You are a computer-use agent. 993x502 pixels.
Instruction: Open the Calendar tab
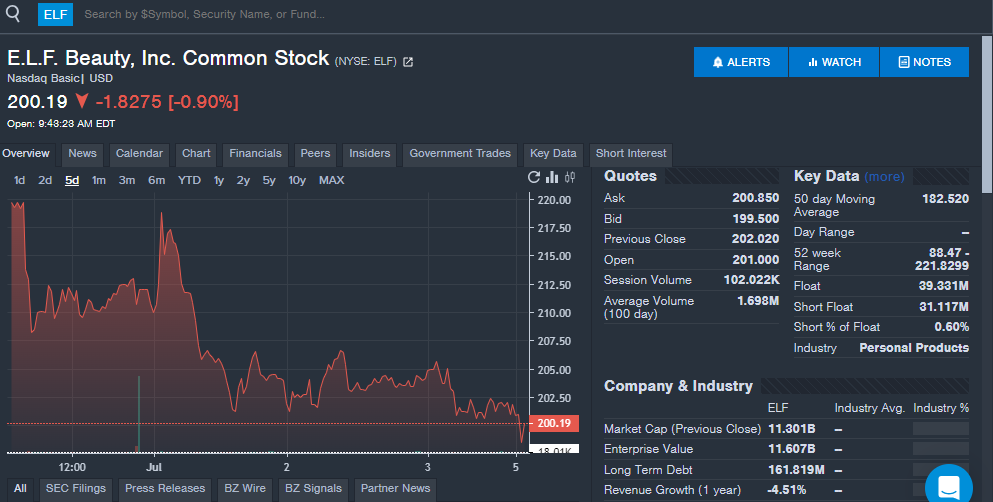click(139, 154)
